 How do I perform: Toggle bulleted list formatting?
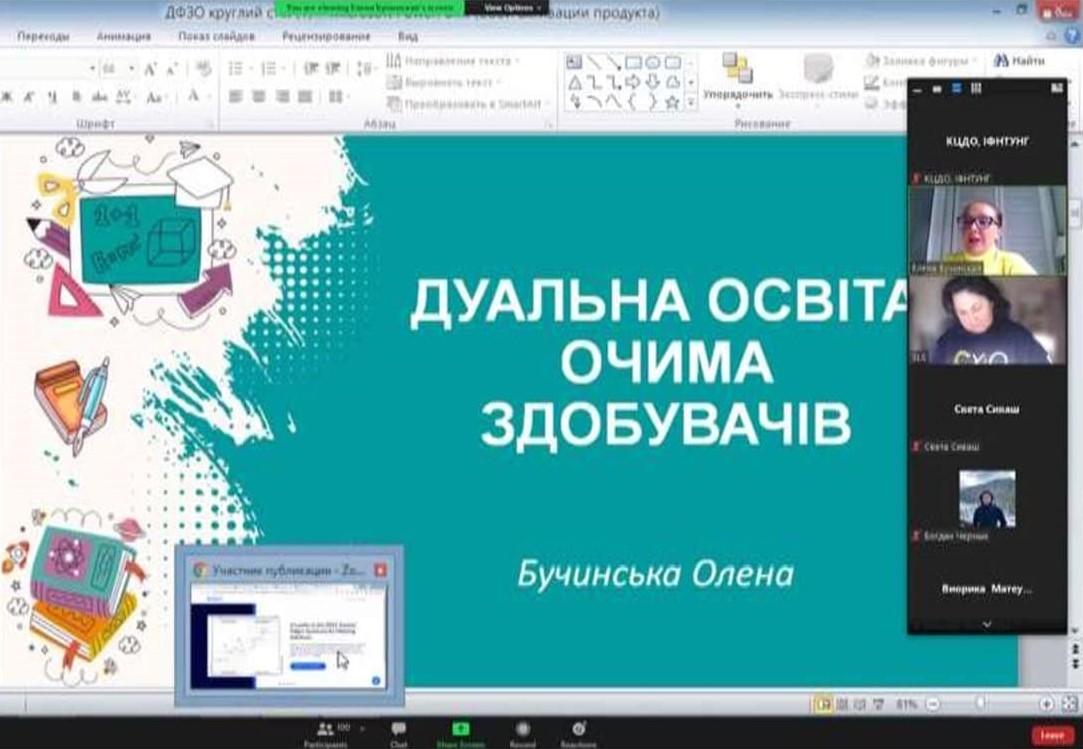point(236,69)
